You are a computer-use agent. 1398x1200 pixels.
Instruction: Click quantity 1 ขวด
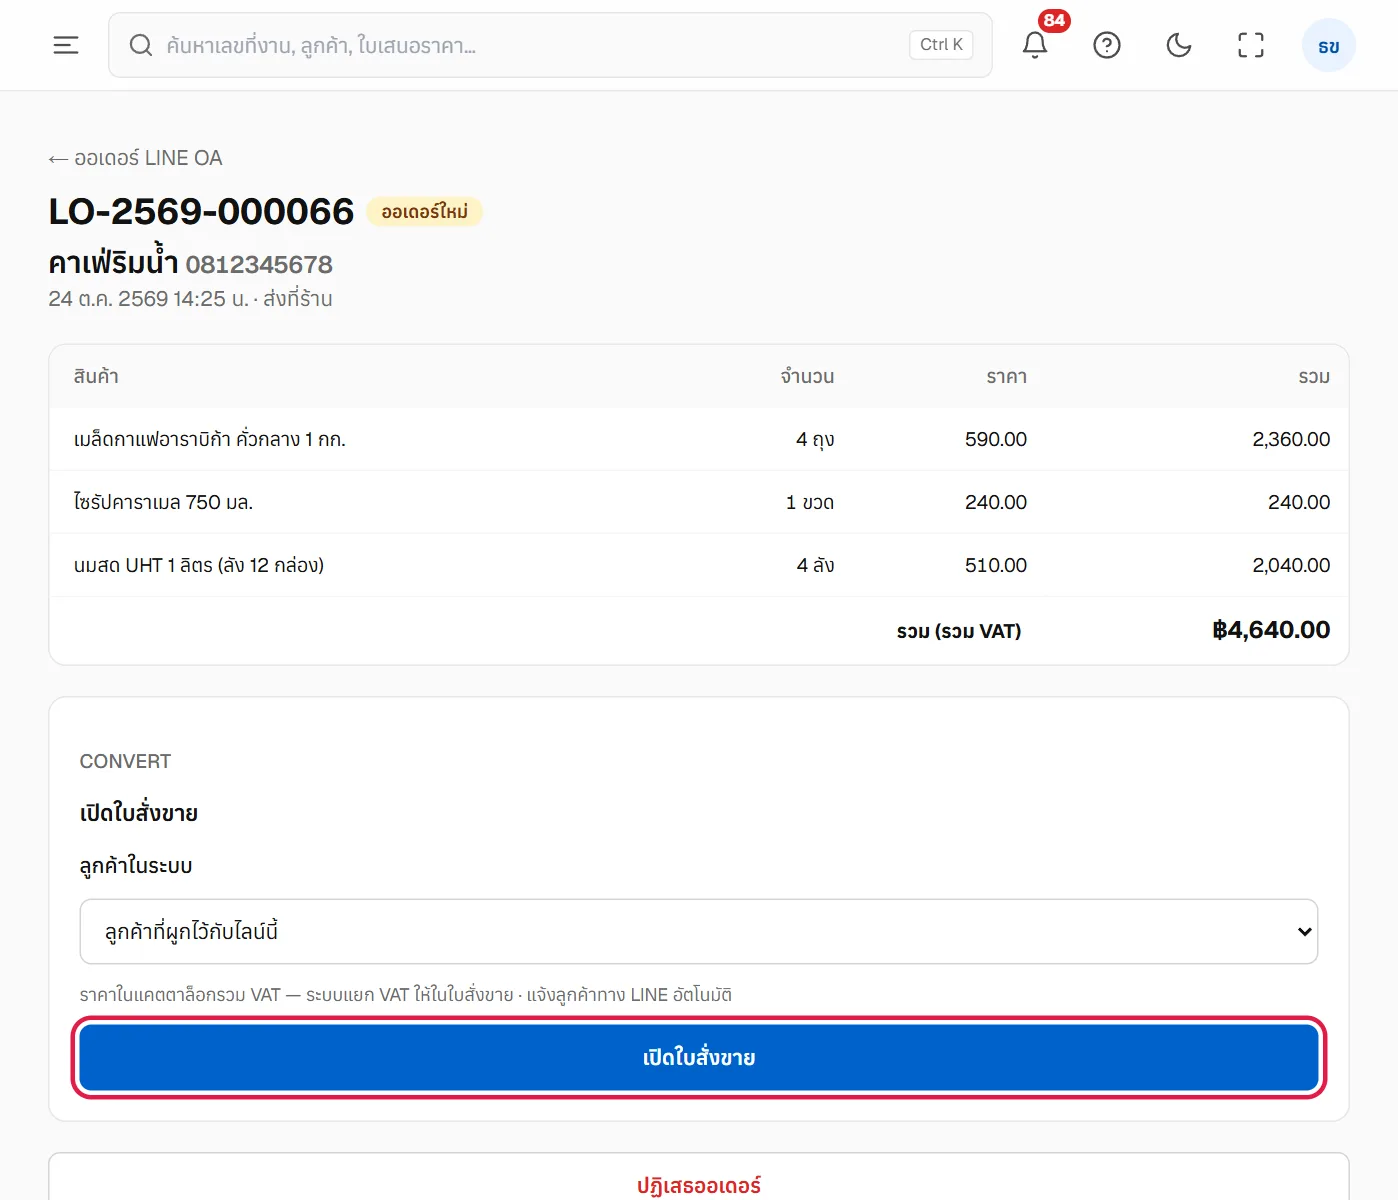pyautogui.click(x=810, y=502)
